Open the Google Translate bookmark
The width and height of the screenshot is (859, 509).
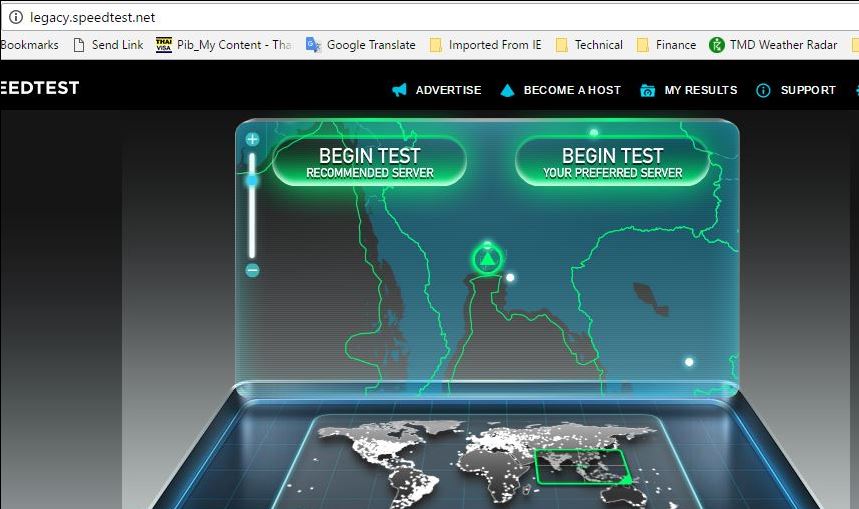360,45
